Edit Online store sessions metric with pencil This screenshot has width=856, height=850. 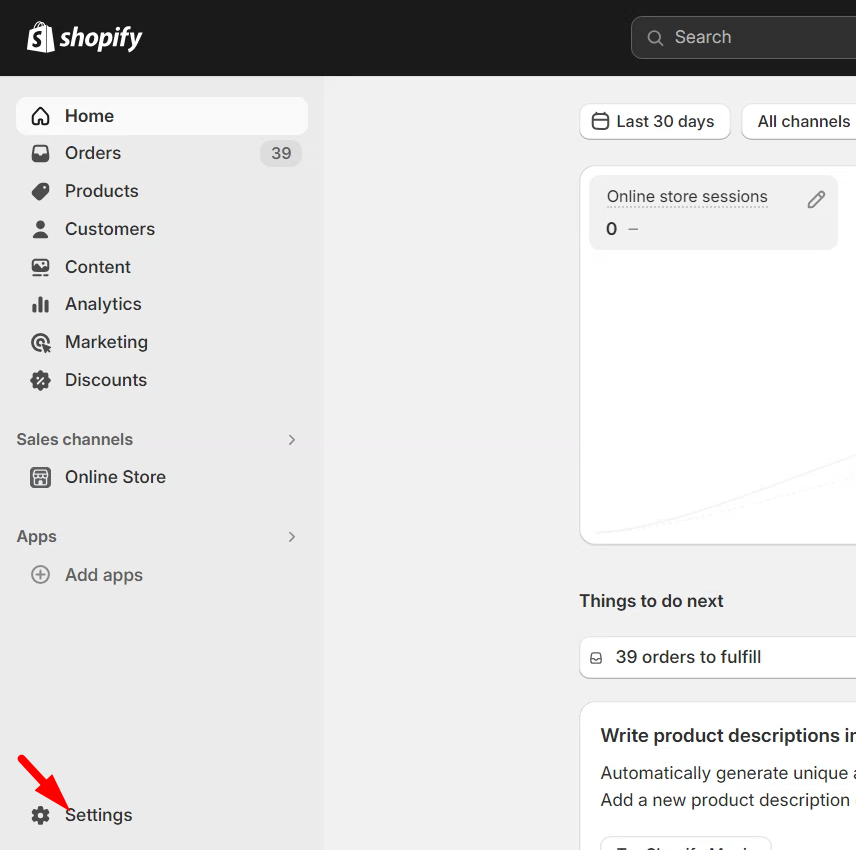(x=816, y=200)
